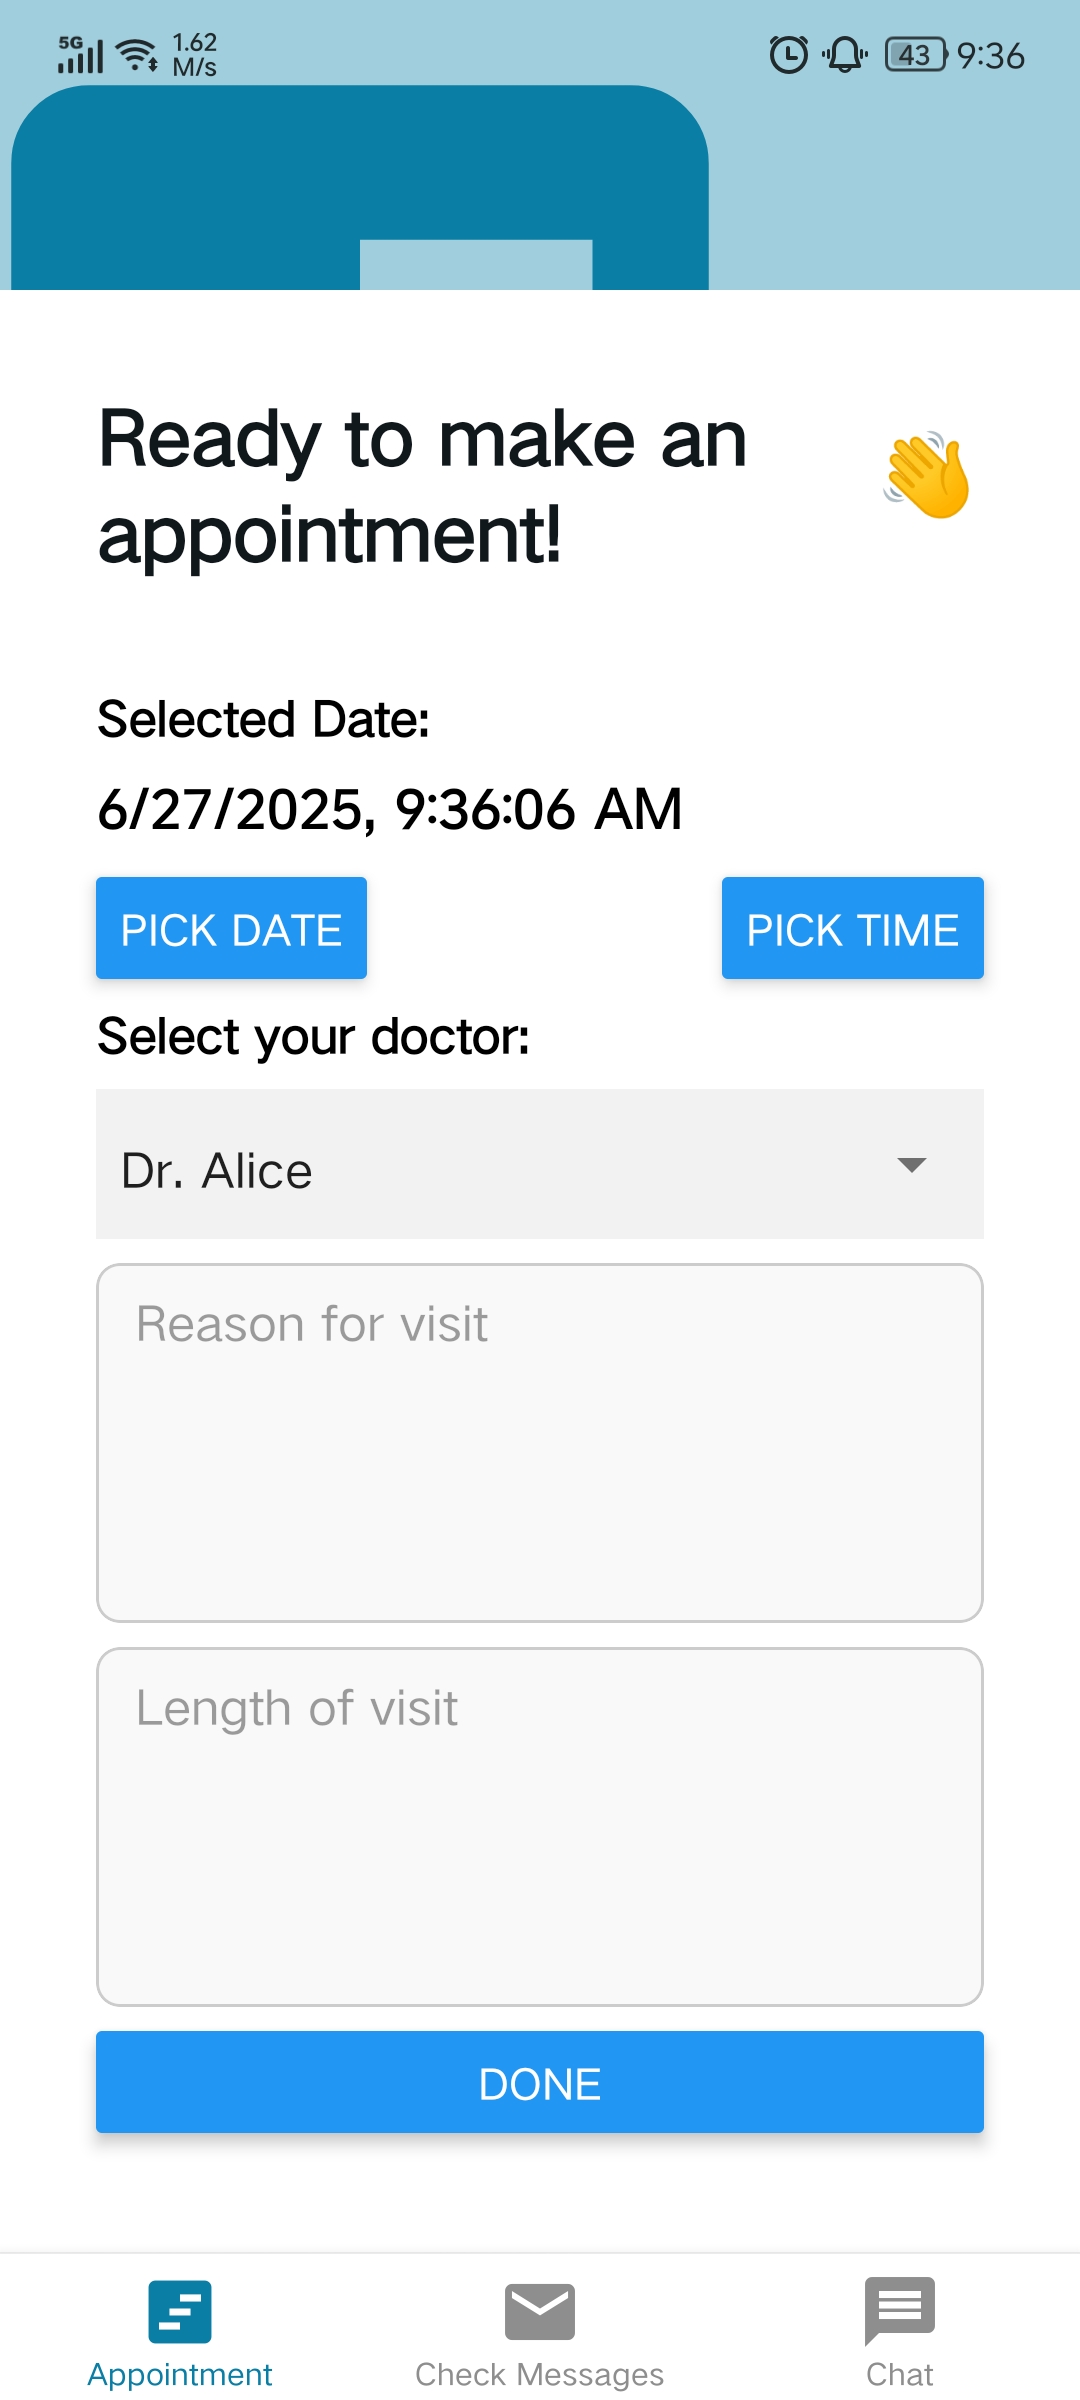Select the Appointment tab label

point(180,2374)
